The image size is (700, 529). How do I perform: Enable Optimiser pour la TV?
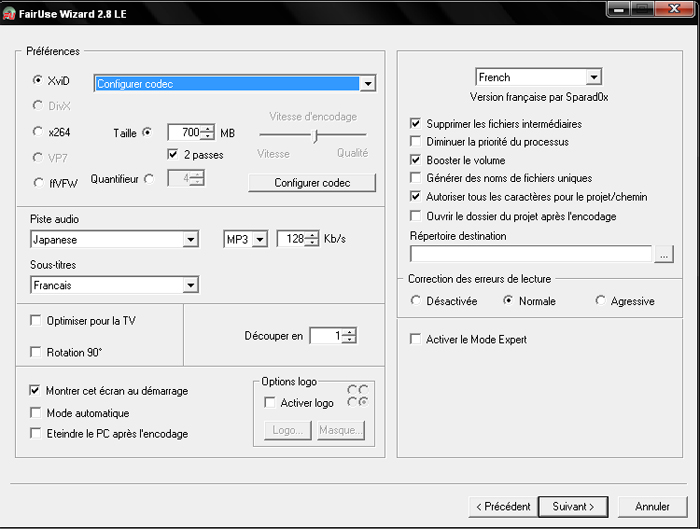(x=36, y=321)
